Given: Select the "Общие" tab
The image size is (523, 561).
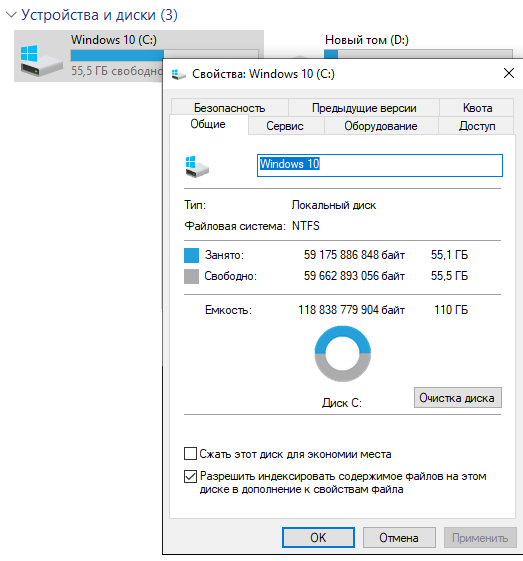Looking at the screenshot, I should pos(208,124).
